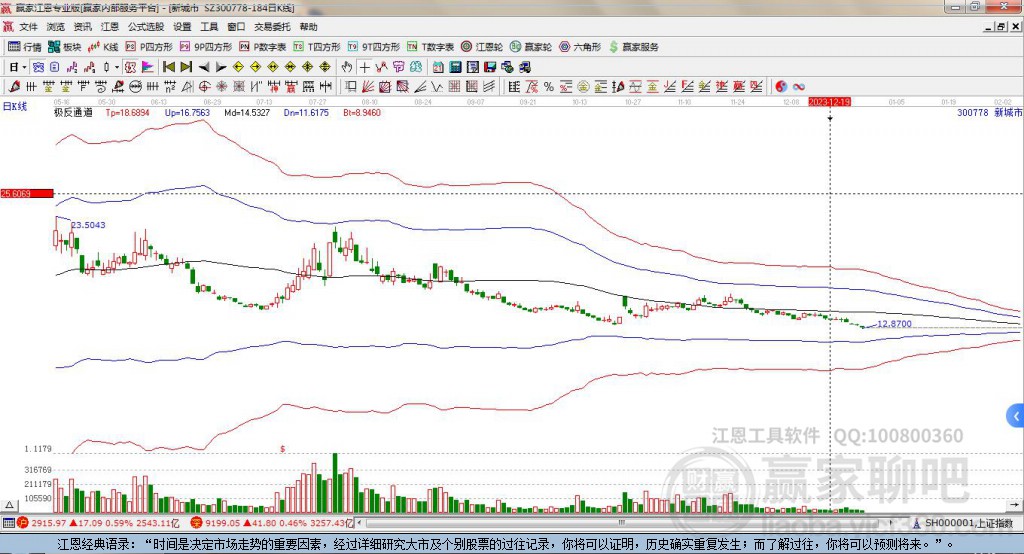Open the 9P四方形 tool

[206, 47]
